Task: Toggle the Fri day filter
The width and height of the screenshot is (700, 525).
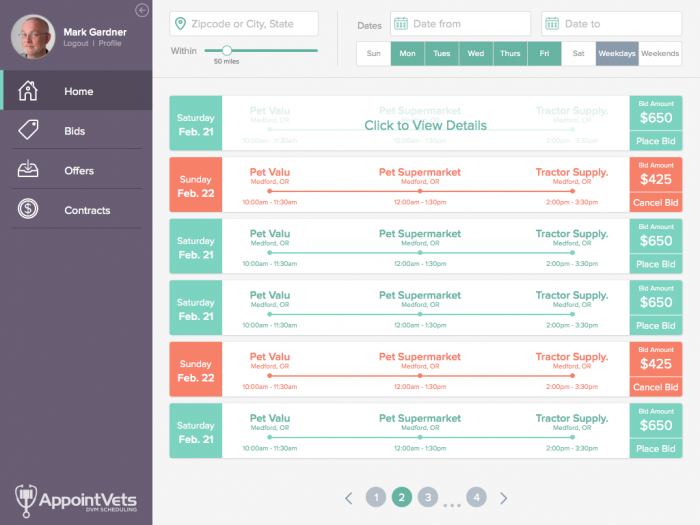Action: pyautogui.click(x=544, y=54)
